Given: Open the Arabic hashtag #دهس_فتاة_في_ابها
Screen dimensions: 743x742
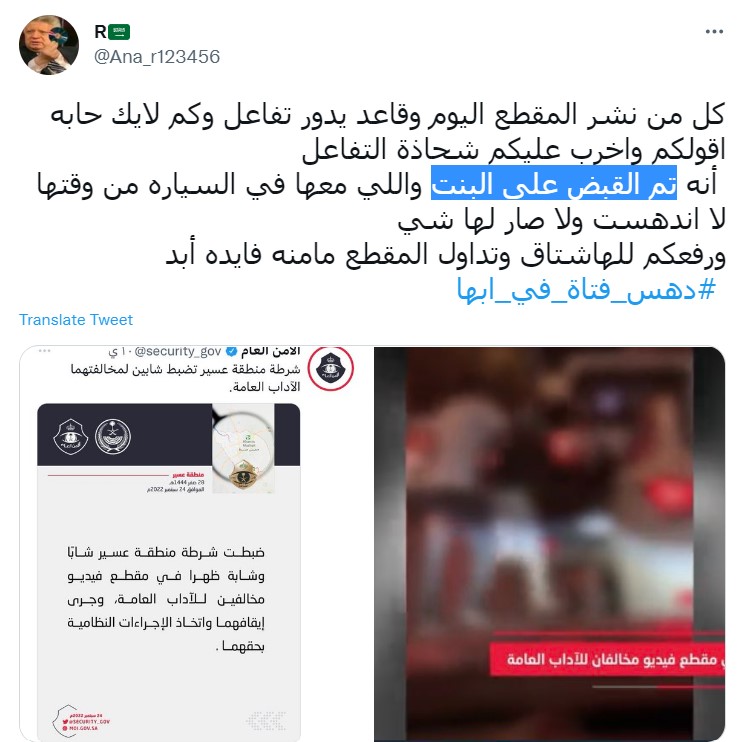Looking at the screenshot, I should pos(586,290).
